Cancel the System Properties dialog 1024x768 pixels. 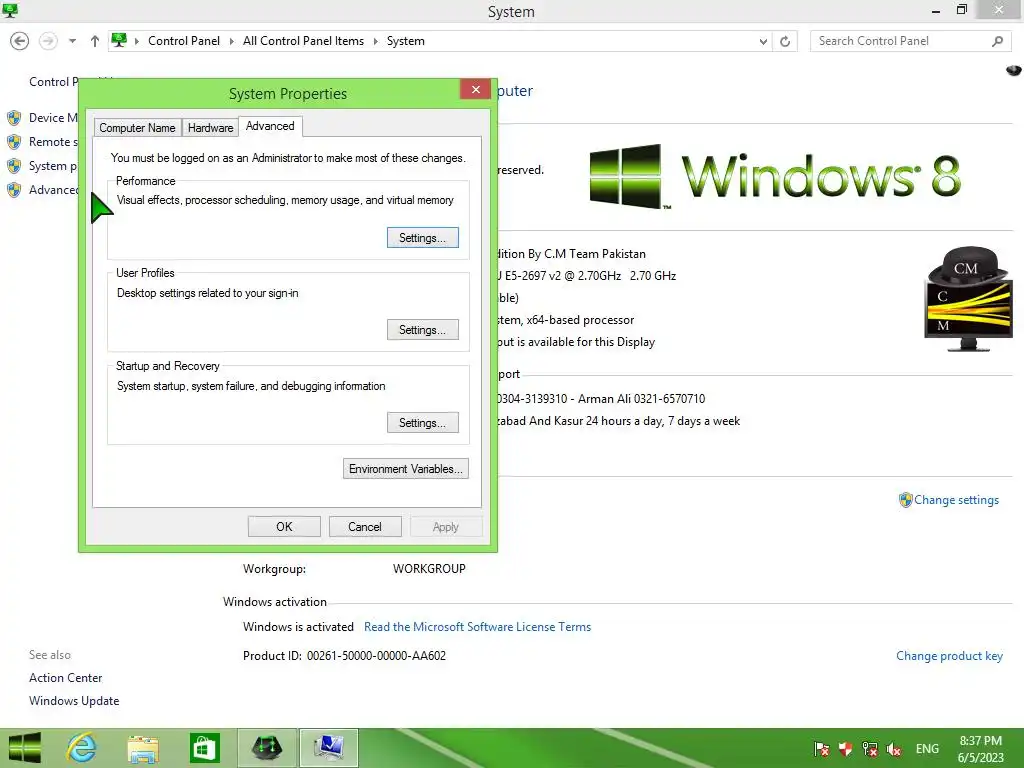tap(365, 526)
